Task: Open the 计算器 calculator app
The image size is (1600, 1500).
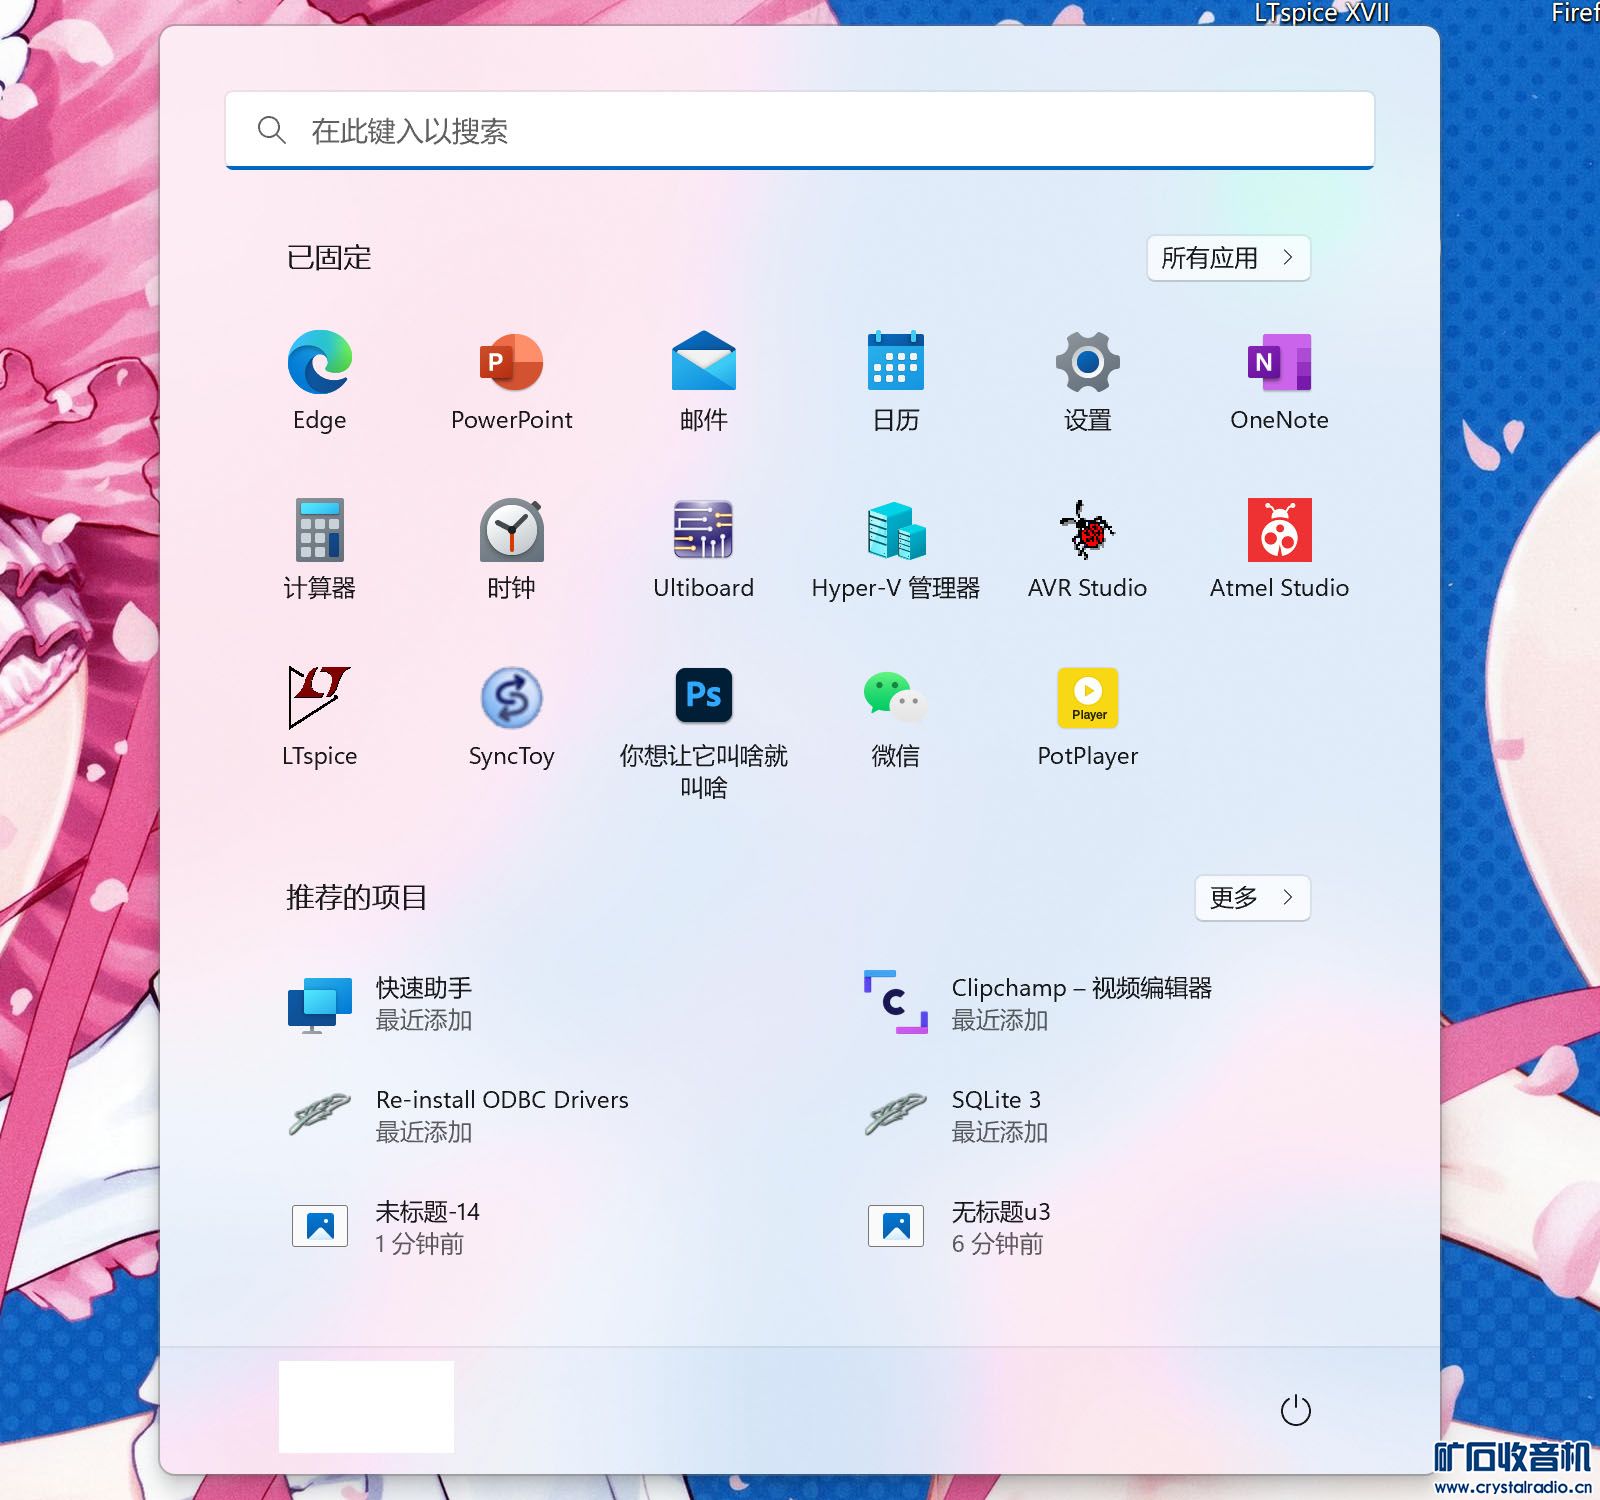Action: click(320, 549)
